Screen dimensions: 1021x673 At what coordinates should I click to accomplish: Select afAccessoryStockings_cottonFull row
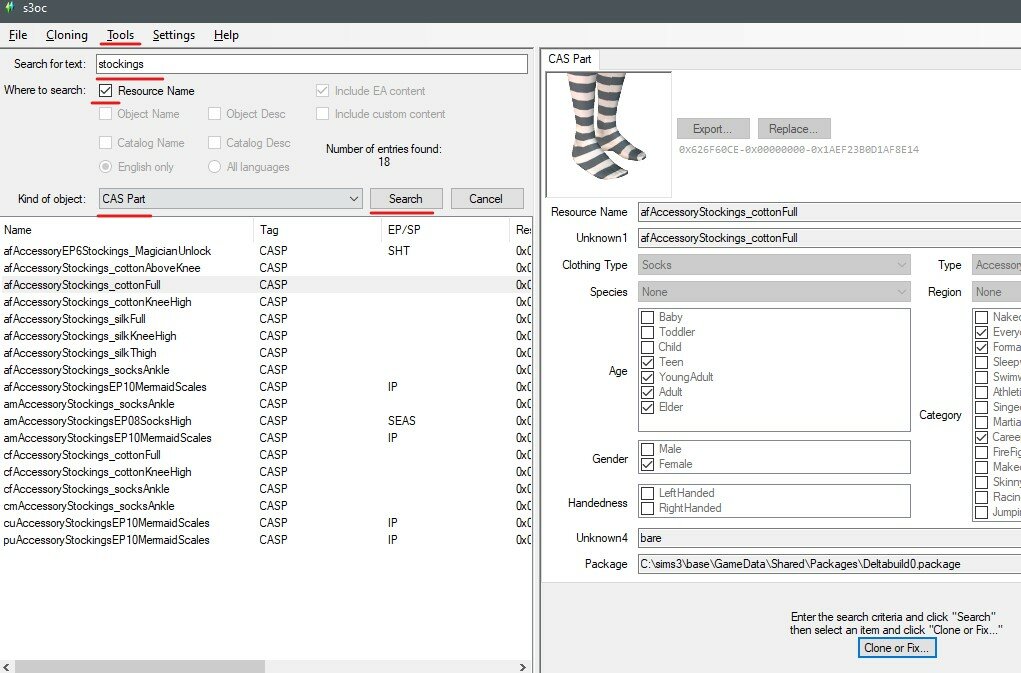coord(266,284)
